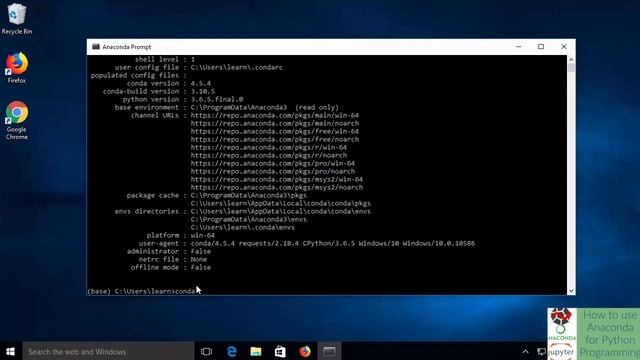
Task: Click the 'conda version : 4.5.4' line
Action: tap(169, 83)
